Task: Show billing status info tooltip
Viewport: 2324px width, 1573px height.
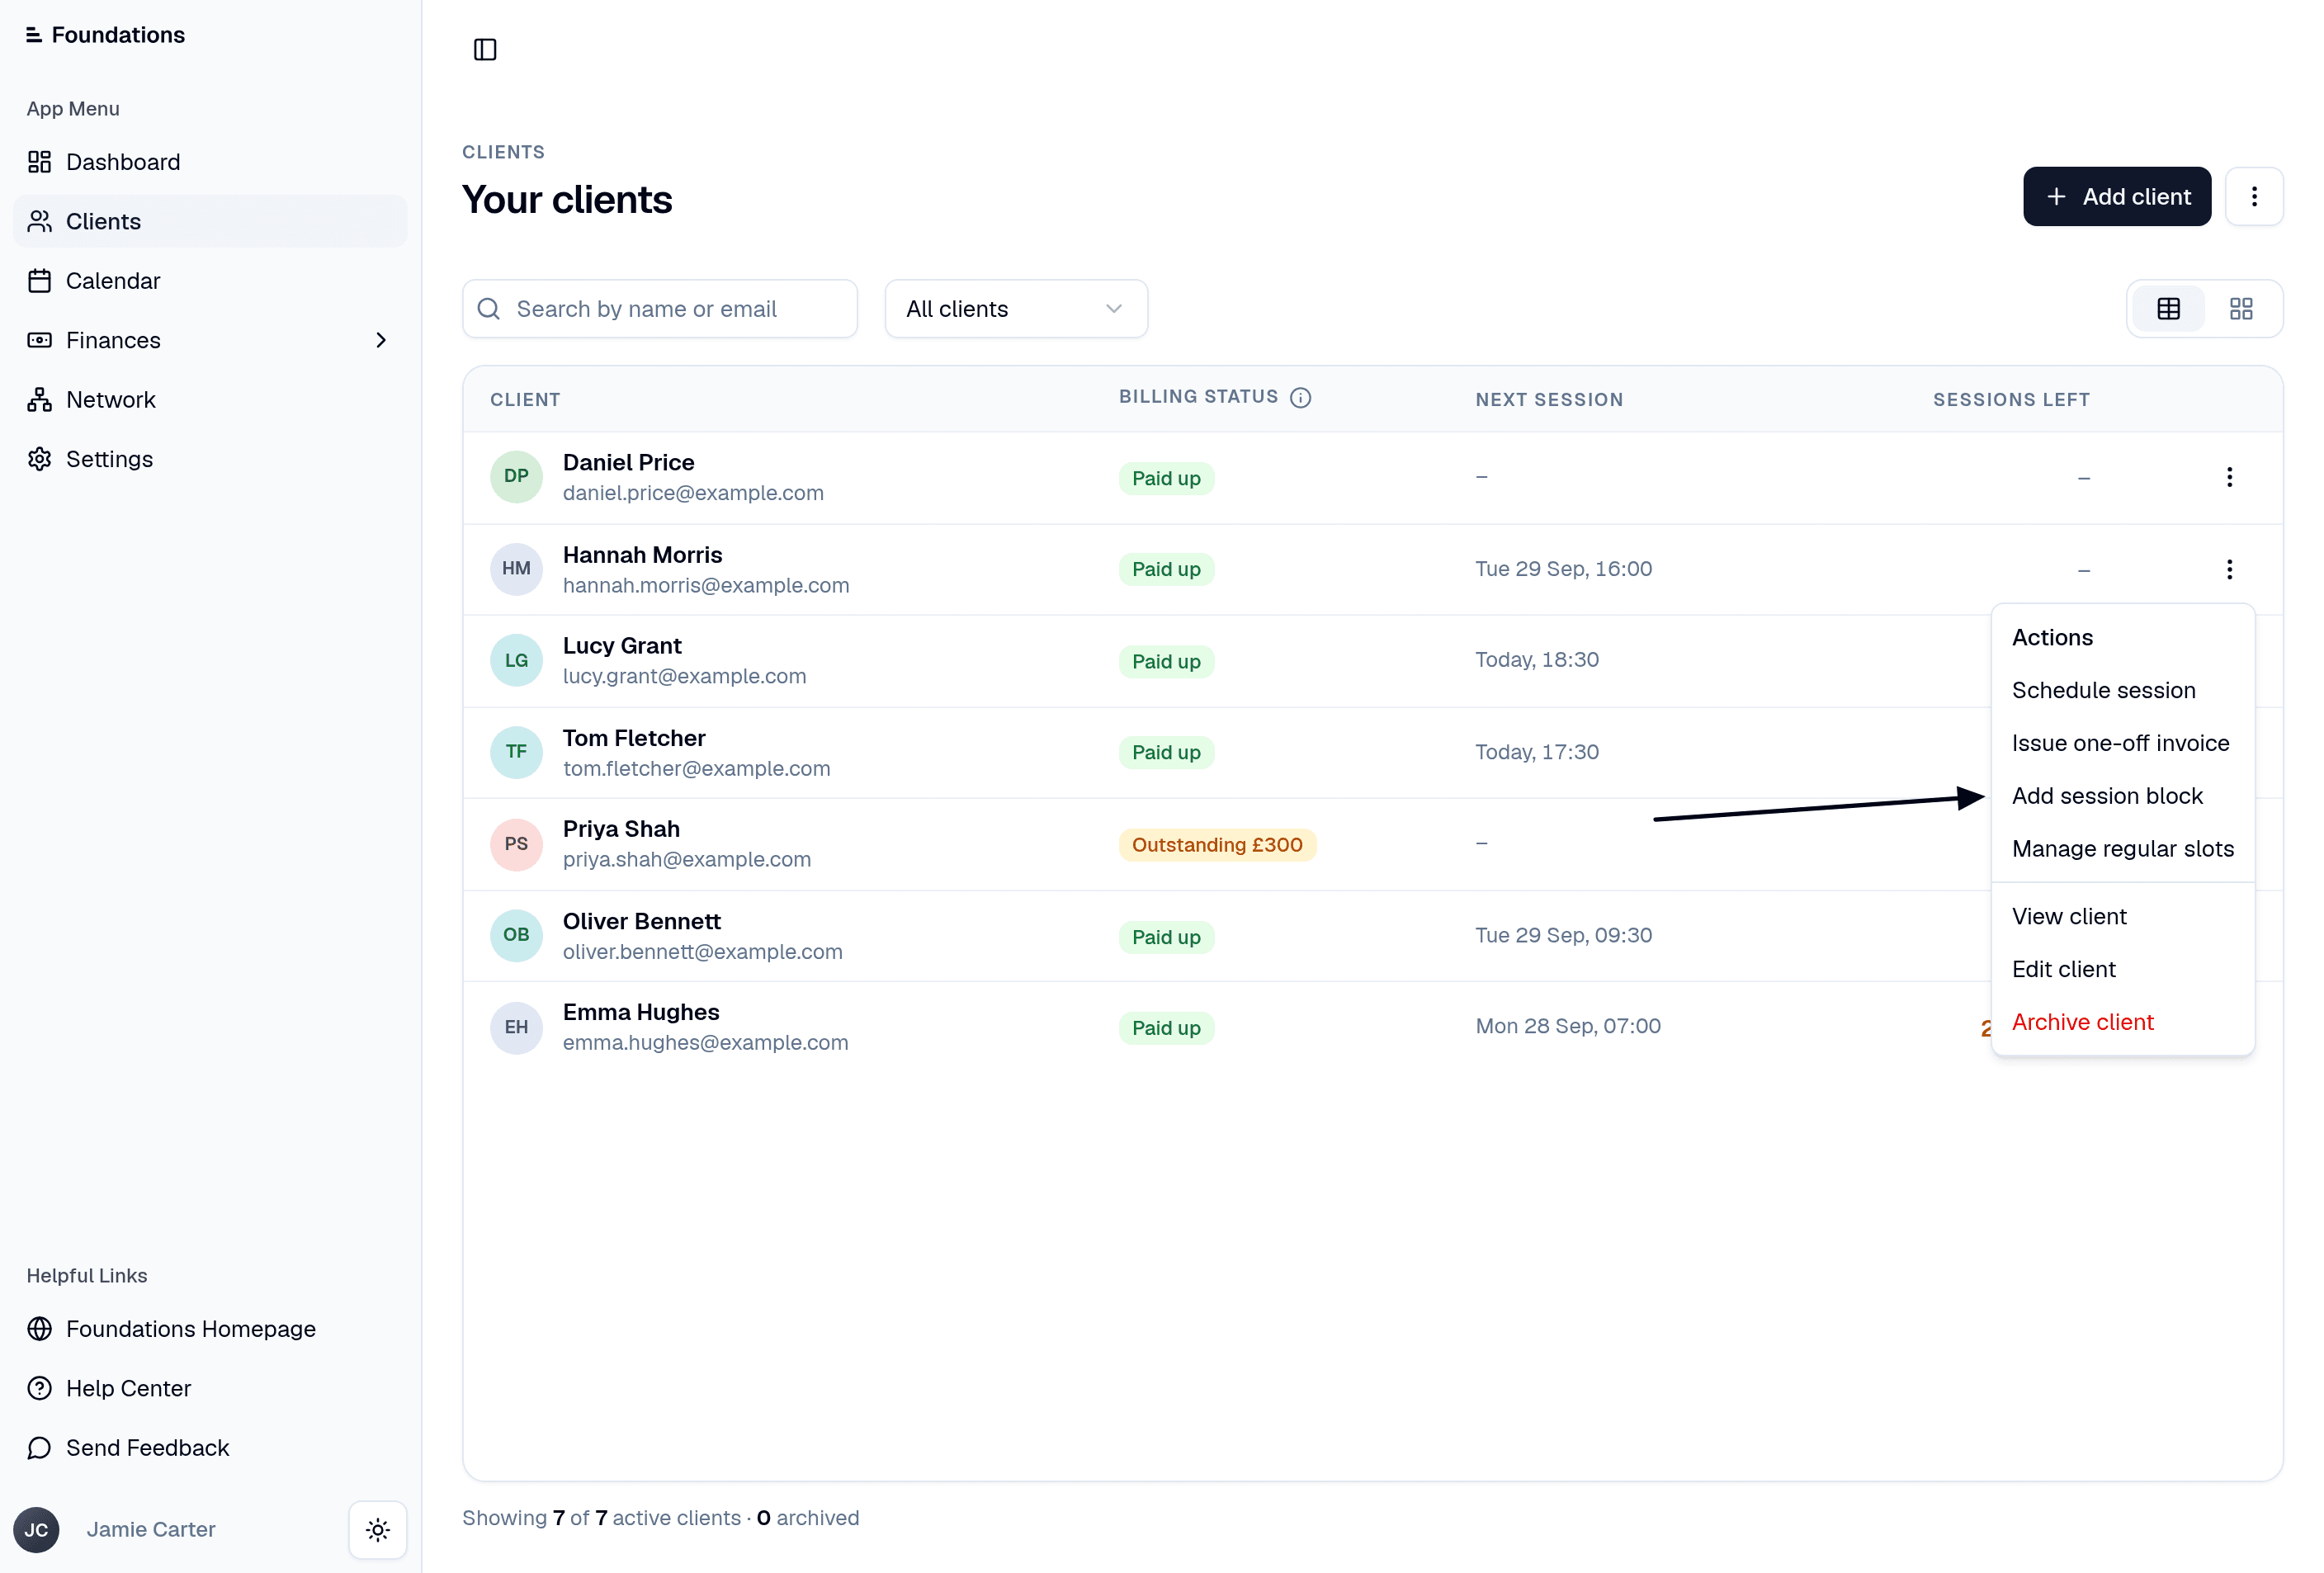Action: (x=1300, y=398)
